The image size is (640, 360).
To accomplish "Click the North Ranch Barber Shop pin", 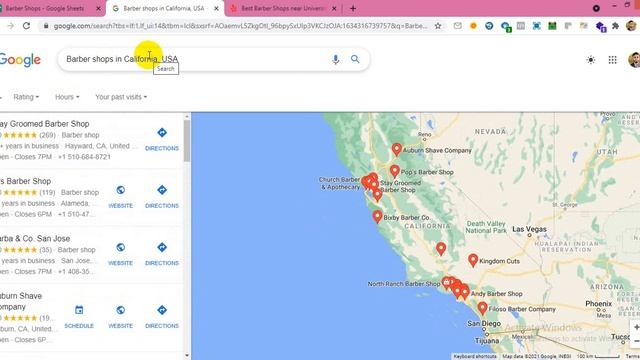I will 446,282.
